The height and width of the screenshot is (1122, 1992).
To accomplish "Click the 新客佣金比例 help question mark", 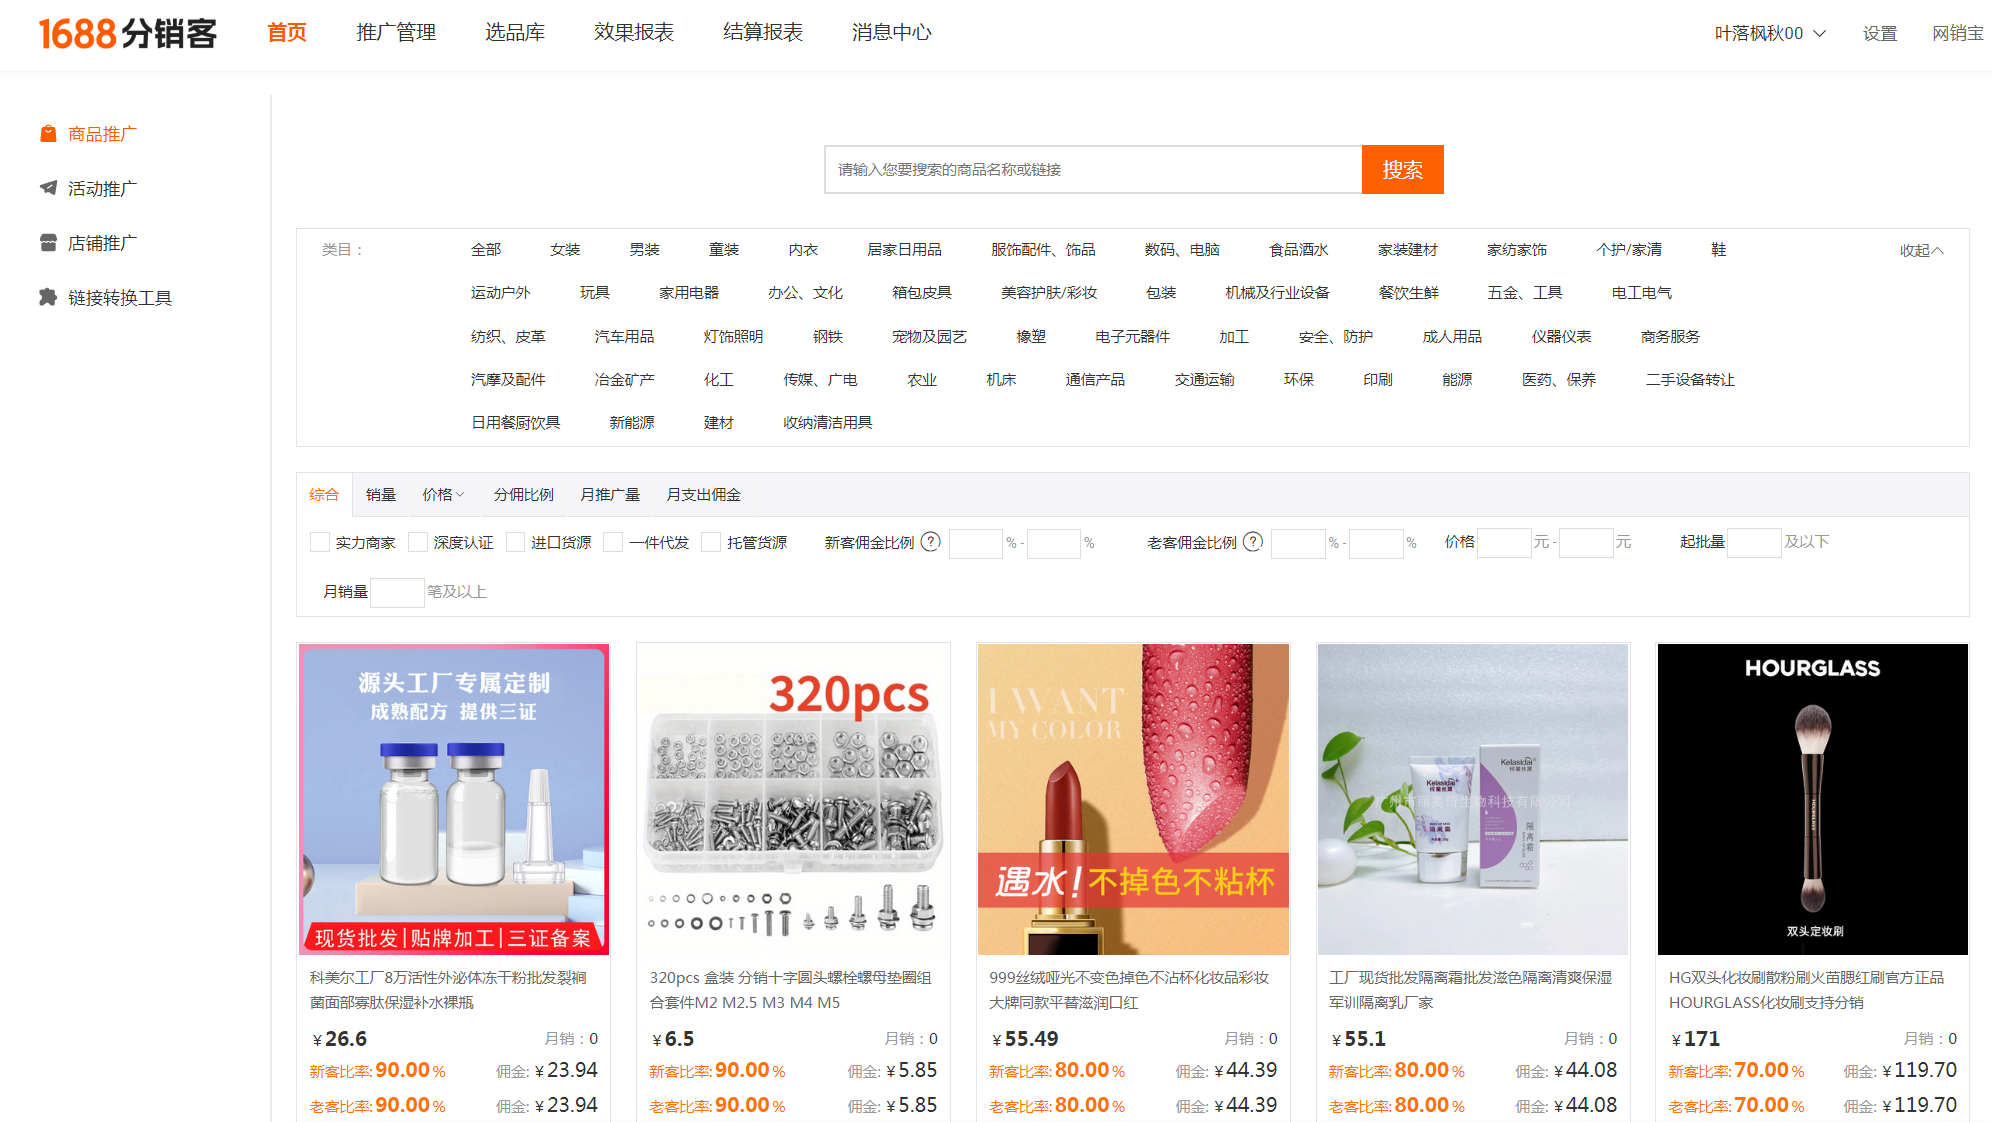I will point(929,542).
